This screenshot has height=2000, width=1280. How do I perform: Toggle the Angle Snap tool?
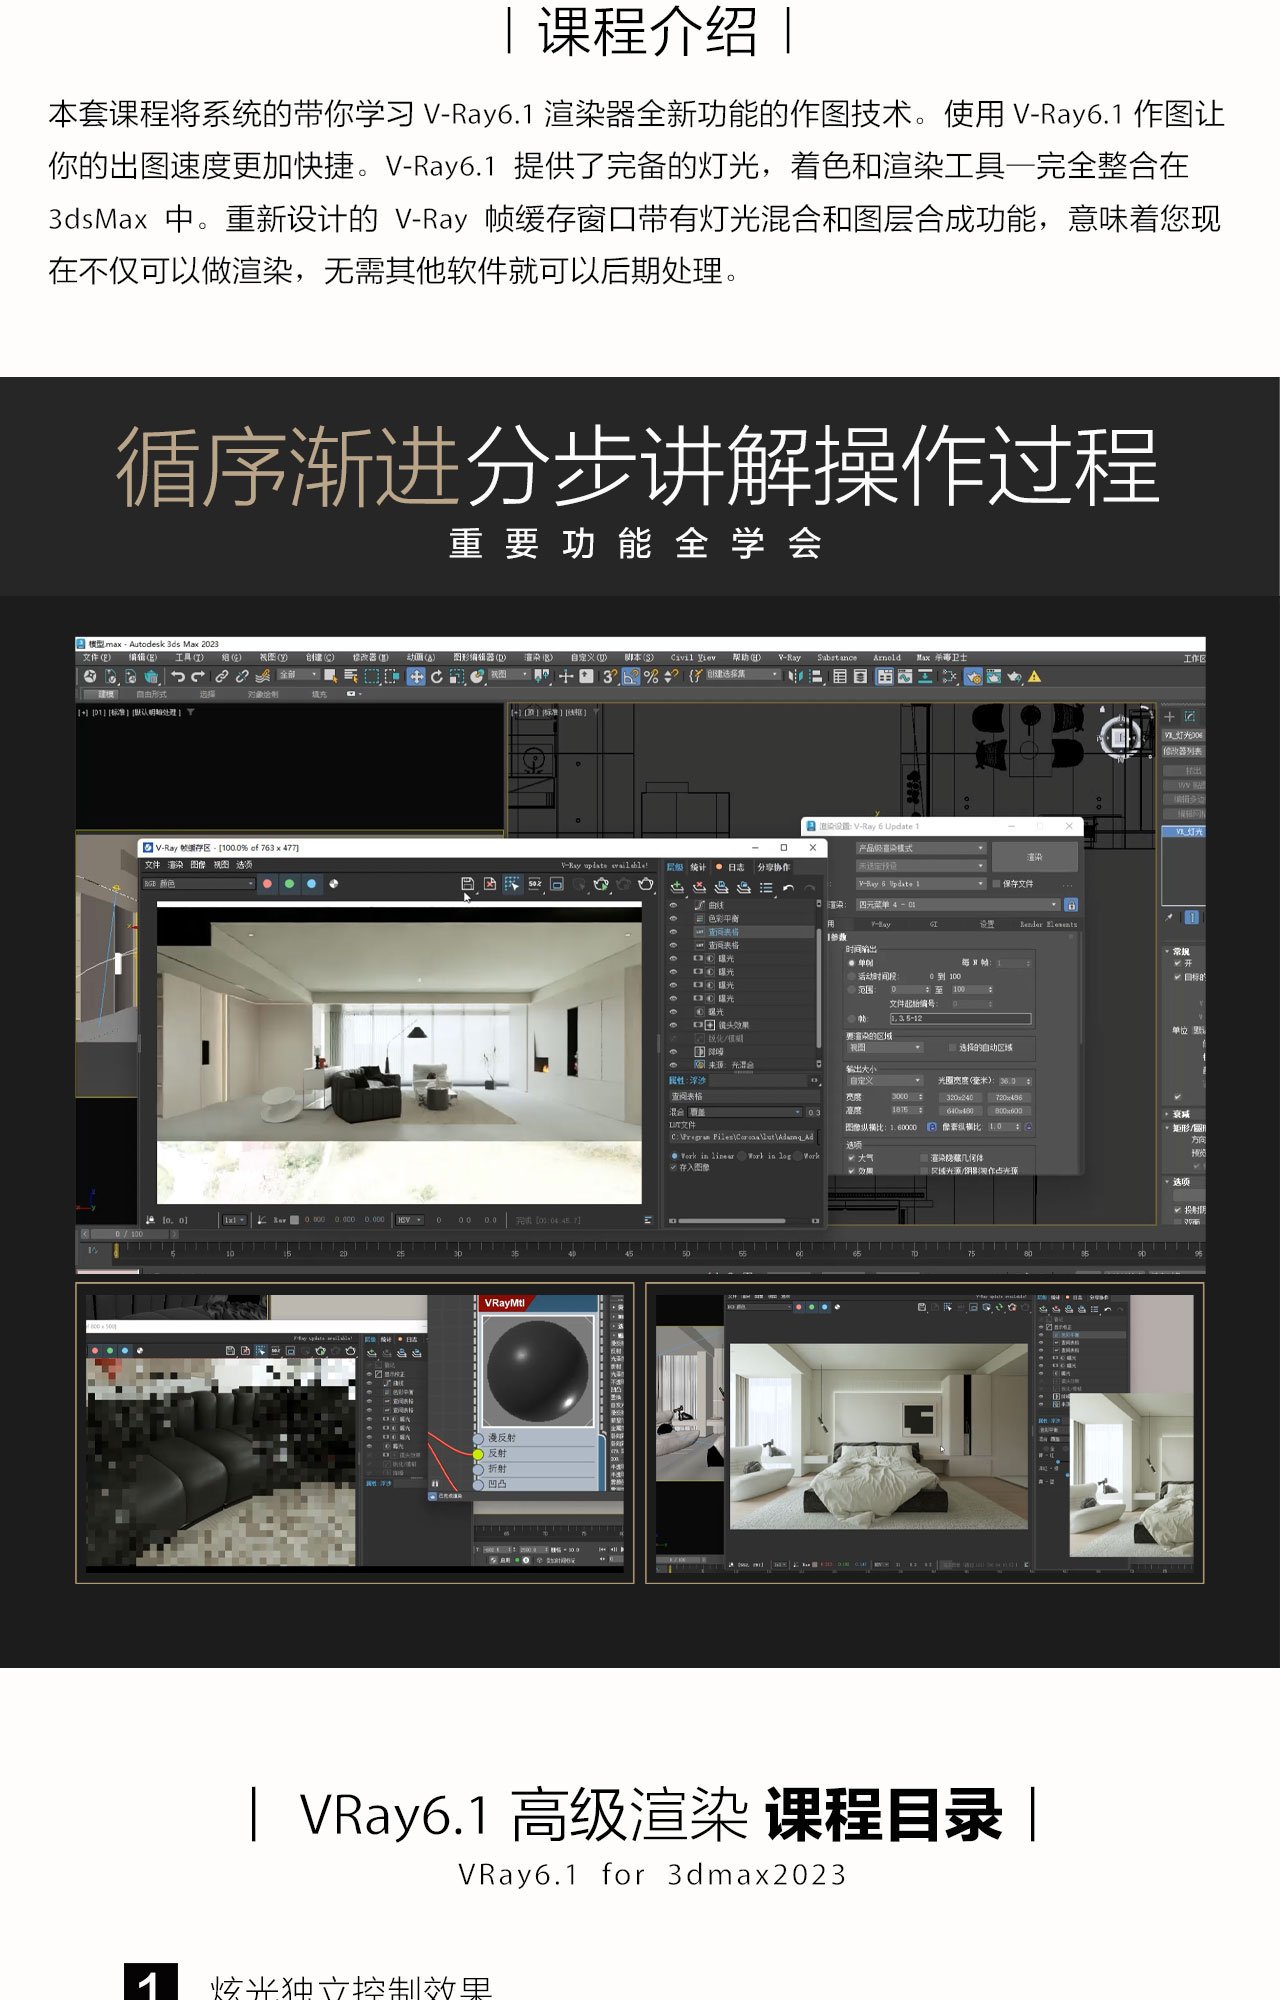pyautogui.click(x=629, y=677)
